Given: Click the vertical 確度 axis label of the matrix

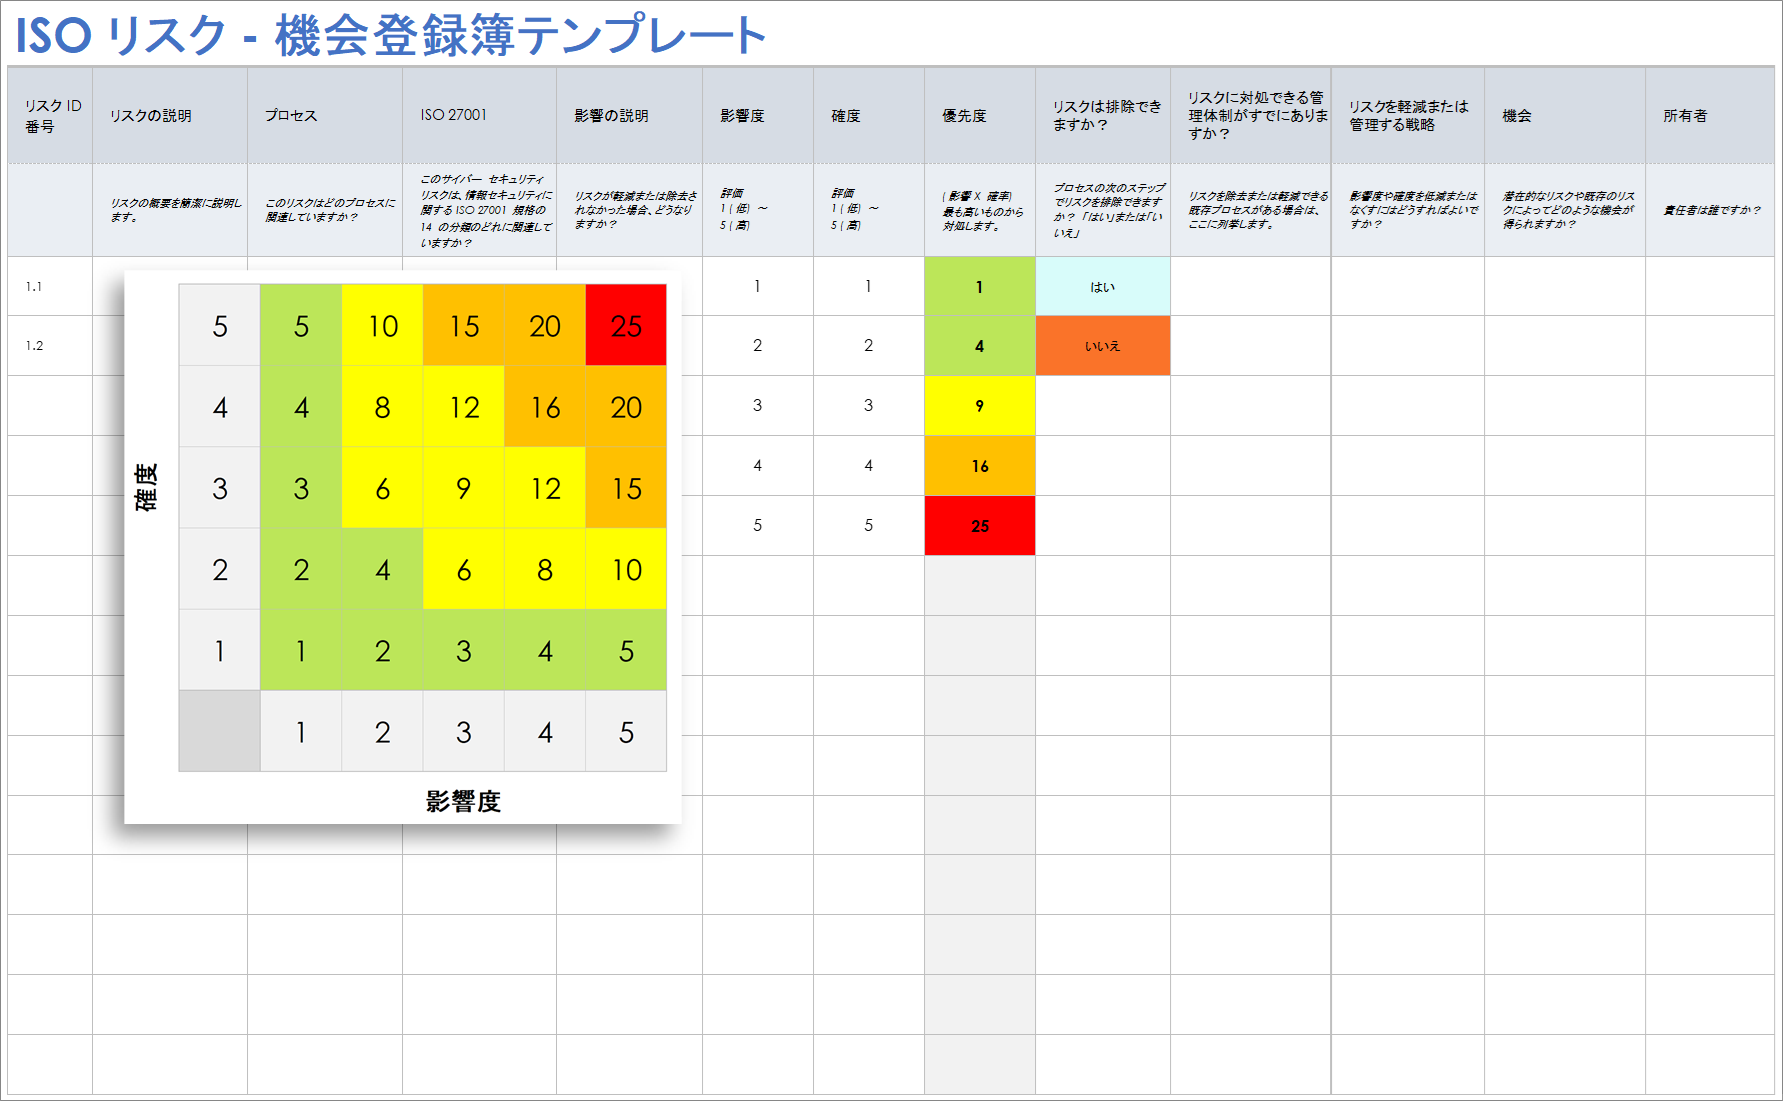Looking at the screenshot, I should pyautogui.click(x=146, y=487).
